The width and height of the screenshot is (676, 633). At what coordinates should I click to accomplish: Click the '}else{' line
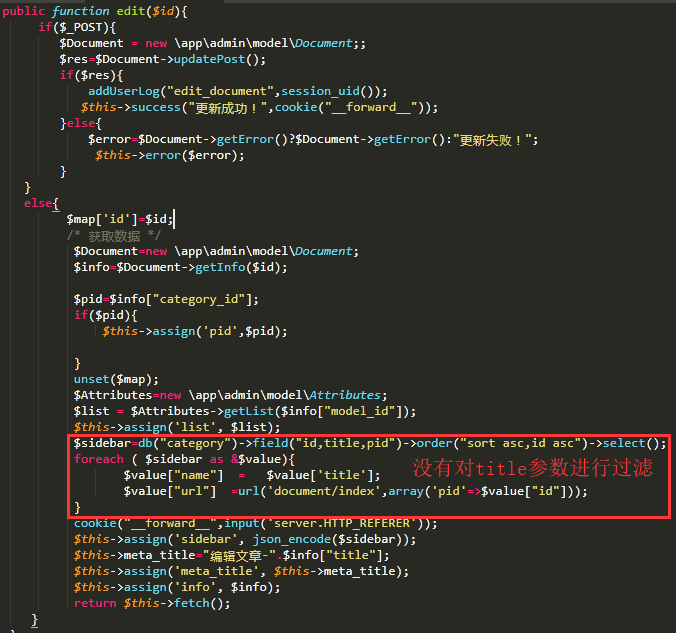pos(81,123)
